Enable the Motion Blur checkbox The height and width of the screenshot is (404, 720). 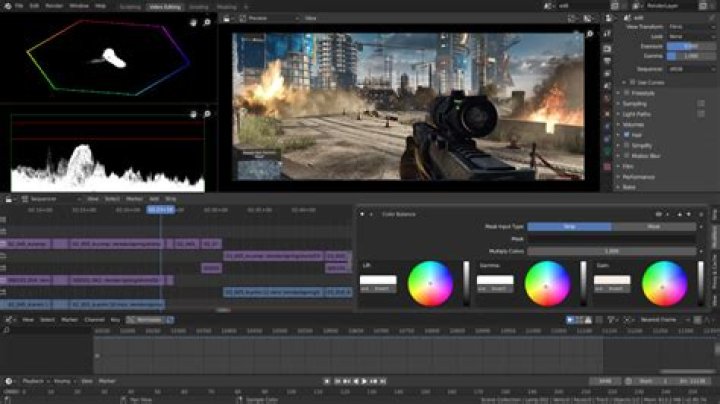(627, 156)
